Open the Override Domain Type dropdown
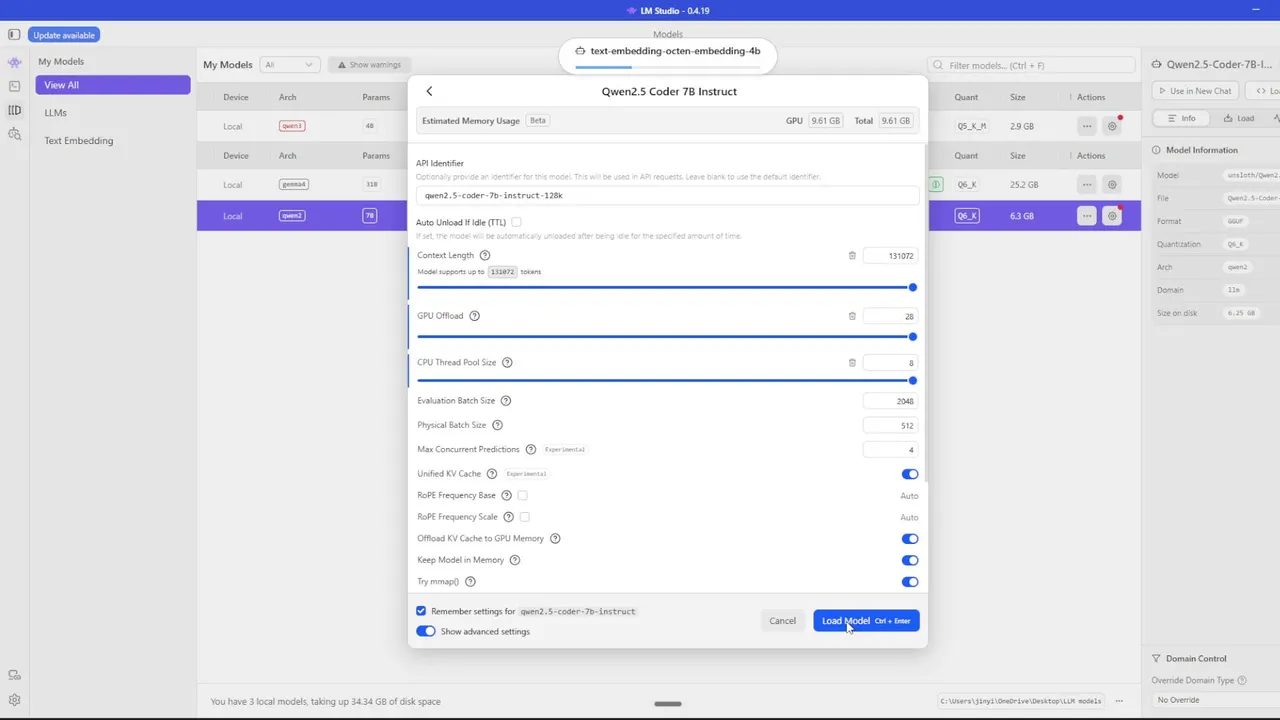The image size is (1280, 720). [1215, 700]
